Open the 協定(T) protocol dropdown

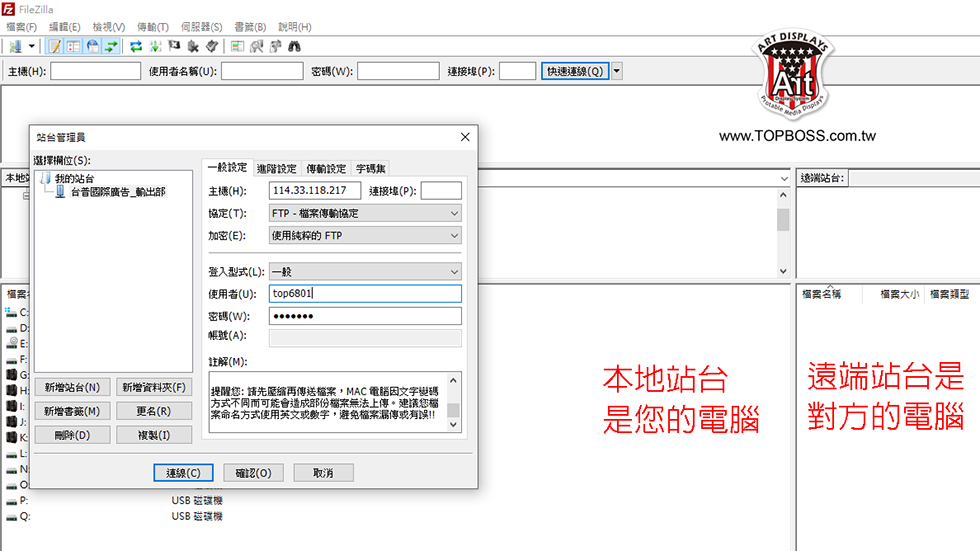click(x=365, y=213)
